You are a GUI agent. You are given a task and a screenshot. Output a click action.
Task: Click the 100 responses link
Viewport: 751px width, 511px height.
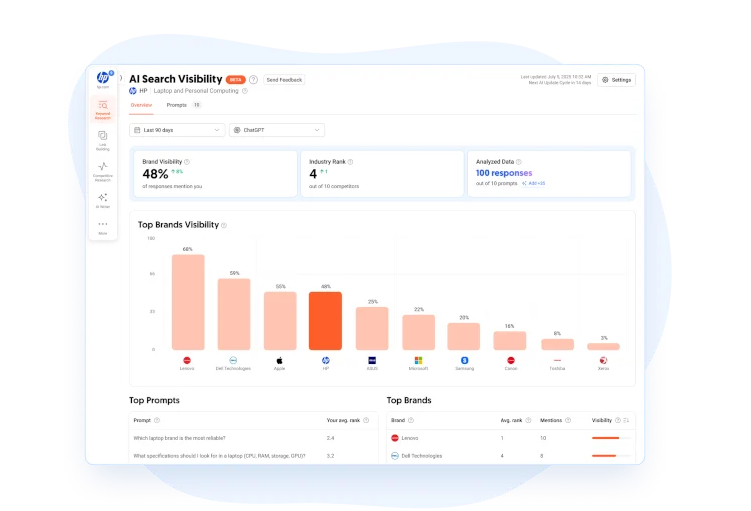point(504,173)
